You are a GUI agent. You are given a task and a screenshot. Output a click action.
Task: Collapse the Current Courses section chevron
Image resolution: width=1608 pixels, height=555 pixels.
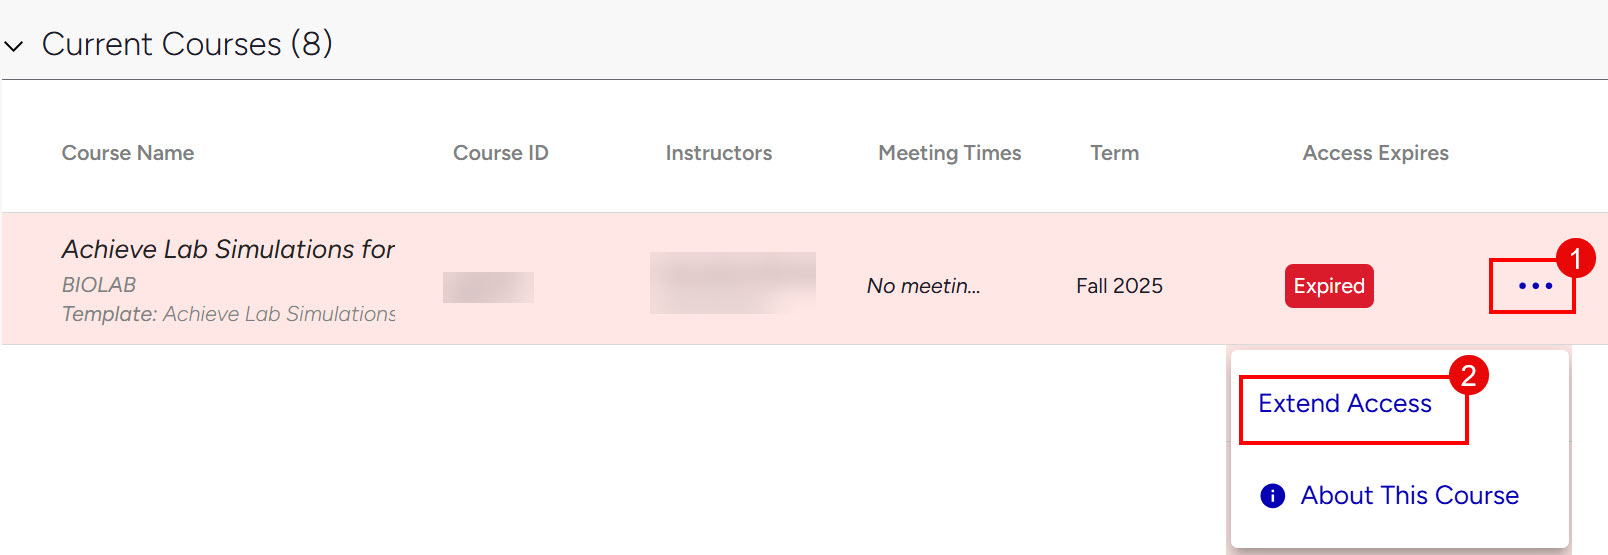point(14,46)
